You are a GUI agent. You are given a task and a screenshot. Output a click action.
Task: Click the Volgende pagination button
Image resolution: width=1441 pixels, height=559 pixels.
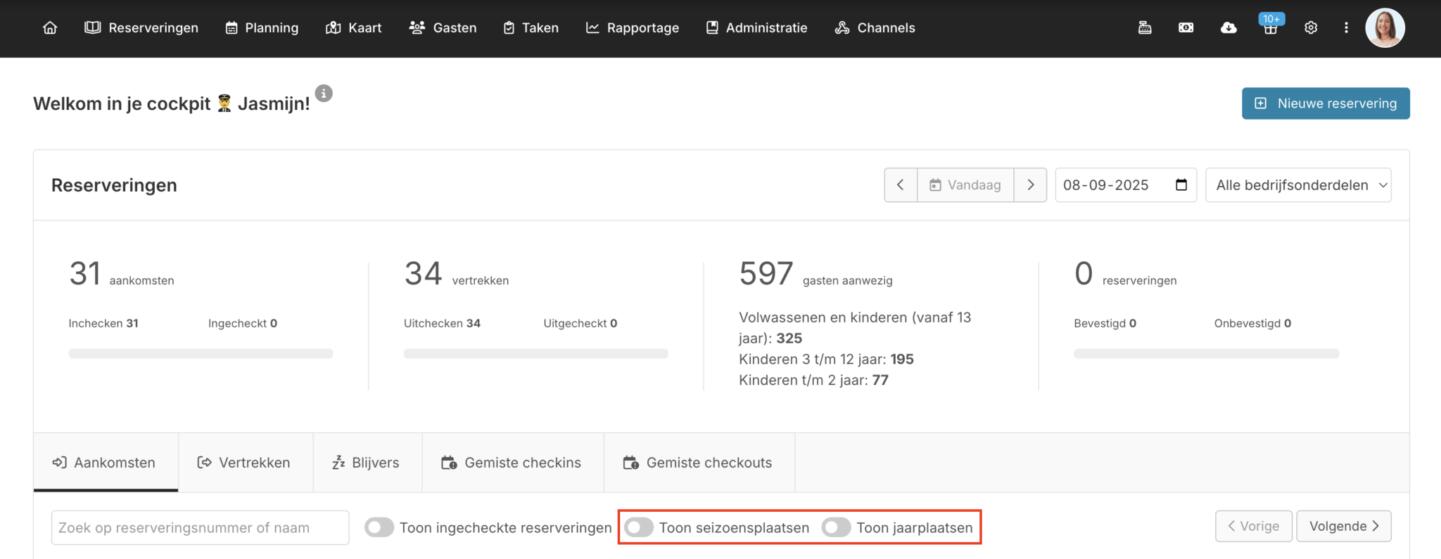(1343, 526)
